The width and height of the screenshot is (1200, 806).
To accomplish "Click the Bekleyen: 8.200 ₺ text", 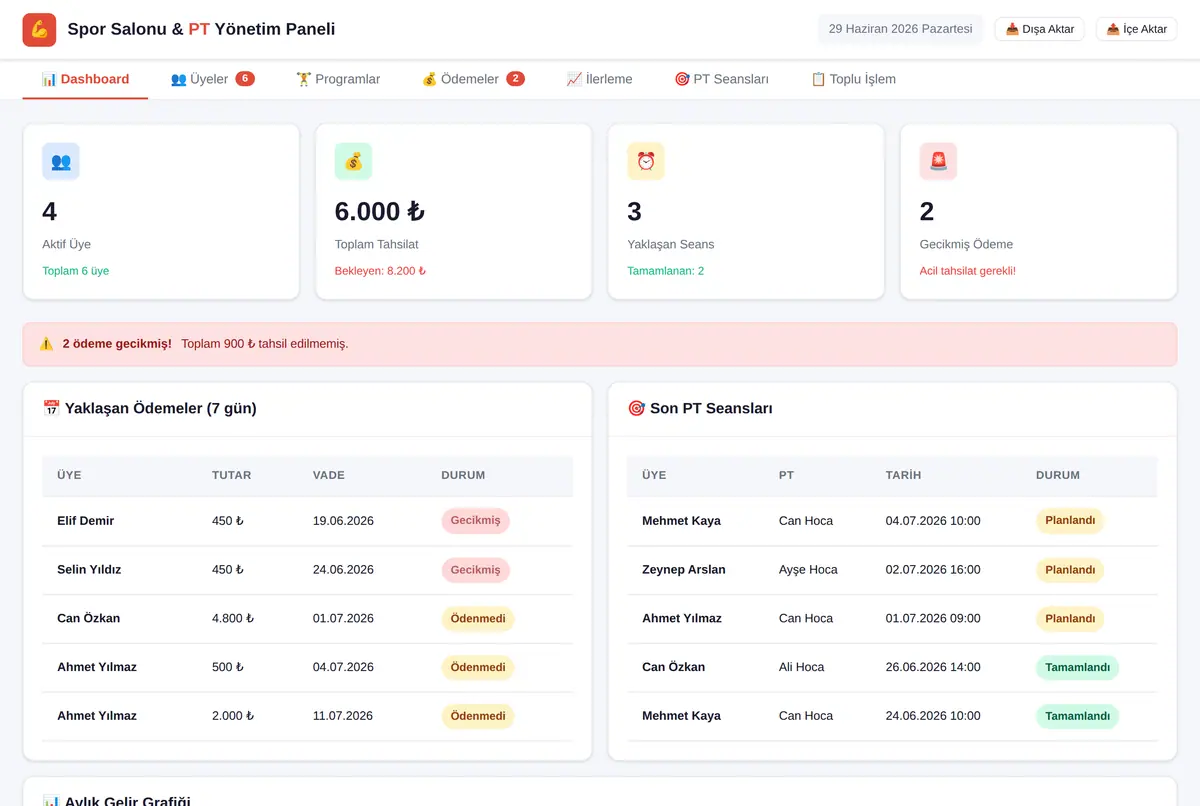I will [x=380, y=271].
